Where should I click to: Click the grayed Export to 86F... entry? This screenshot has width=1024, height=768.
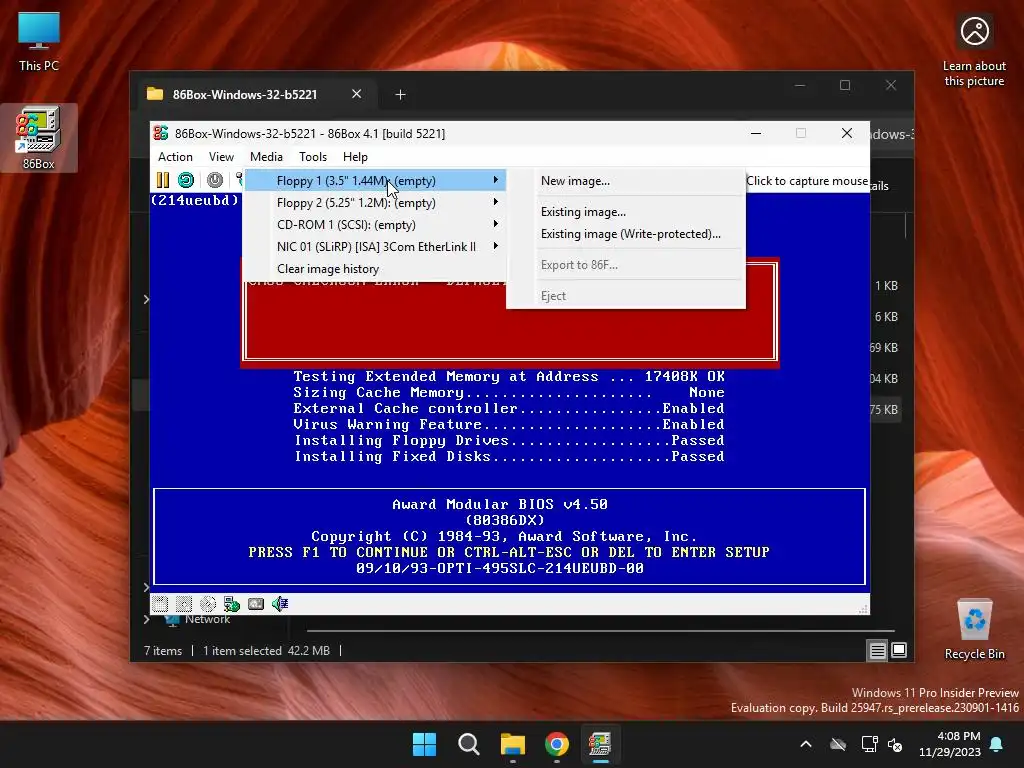[x=626, y=264]
